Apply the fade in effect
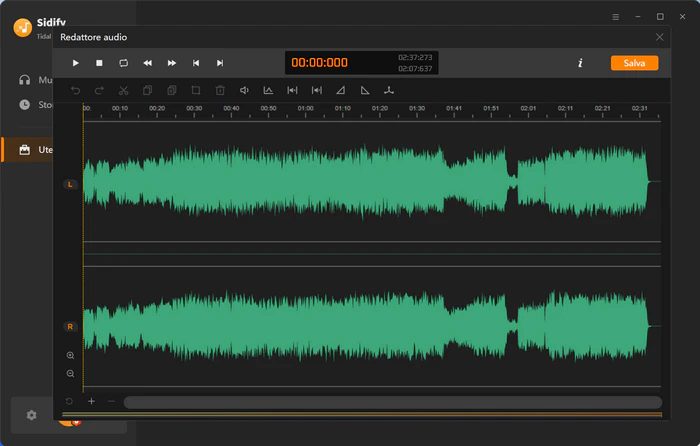700x446 pixels. coord(341,91)
